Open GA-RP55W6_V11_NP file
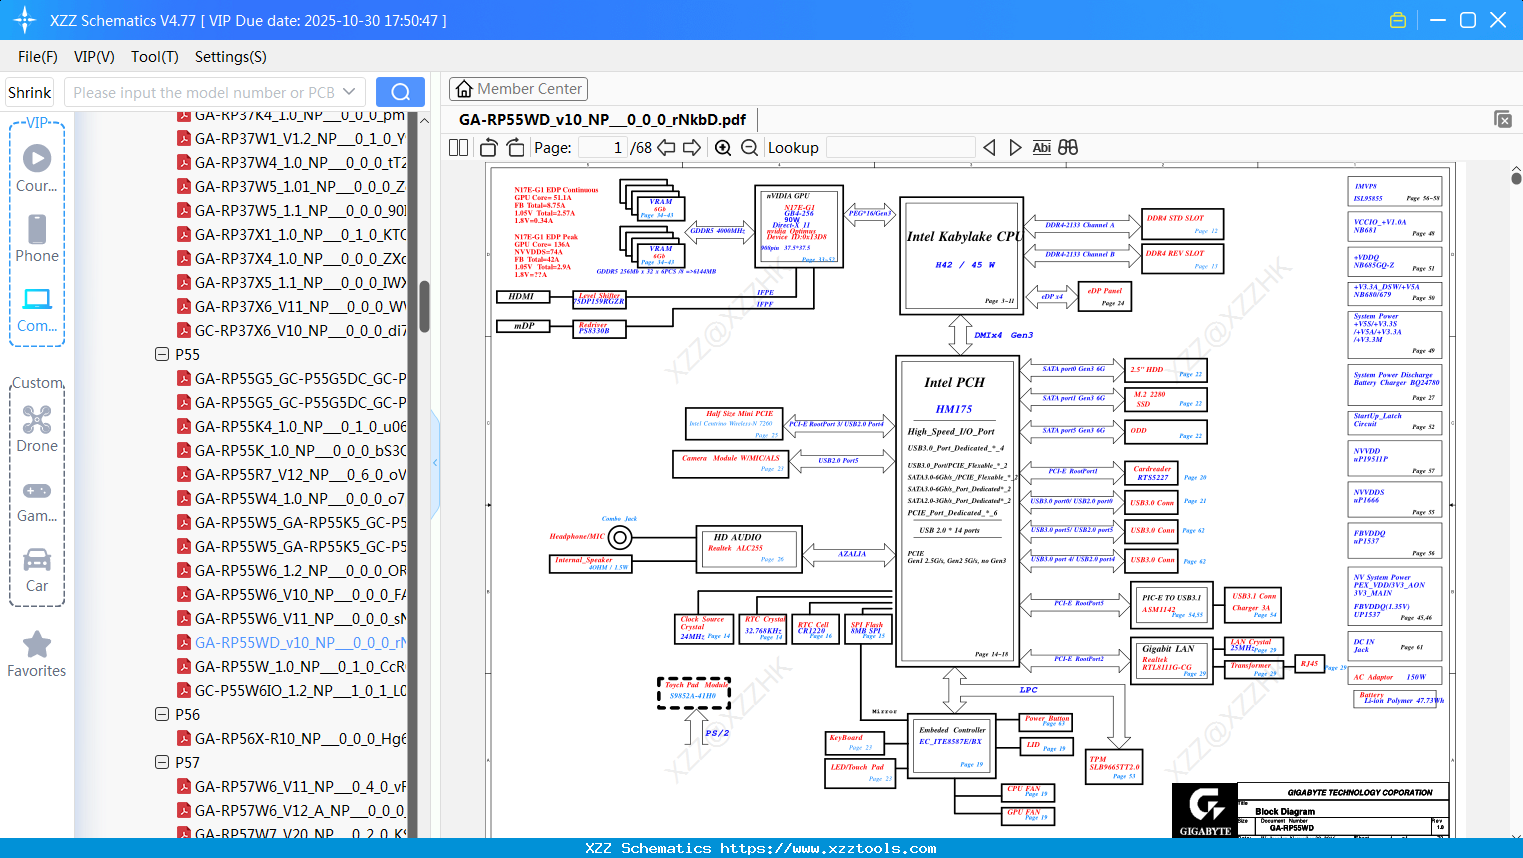The width and height of the screenshot is (1523, 858). (x=300, y=618)
